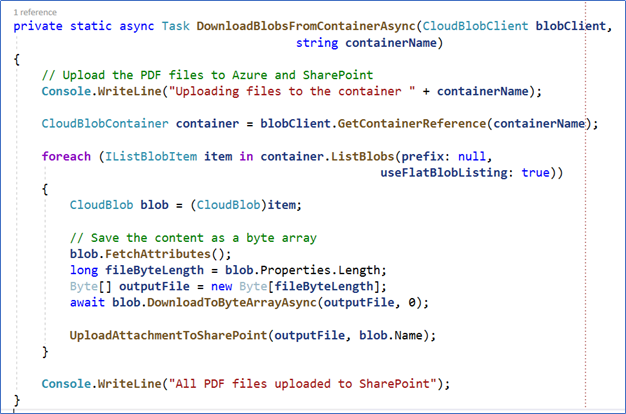Click the 'ListBlobs' method call

click(363, 156)
